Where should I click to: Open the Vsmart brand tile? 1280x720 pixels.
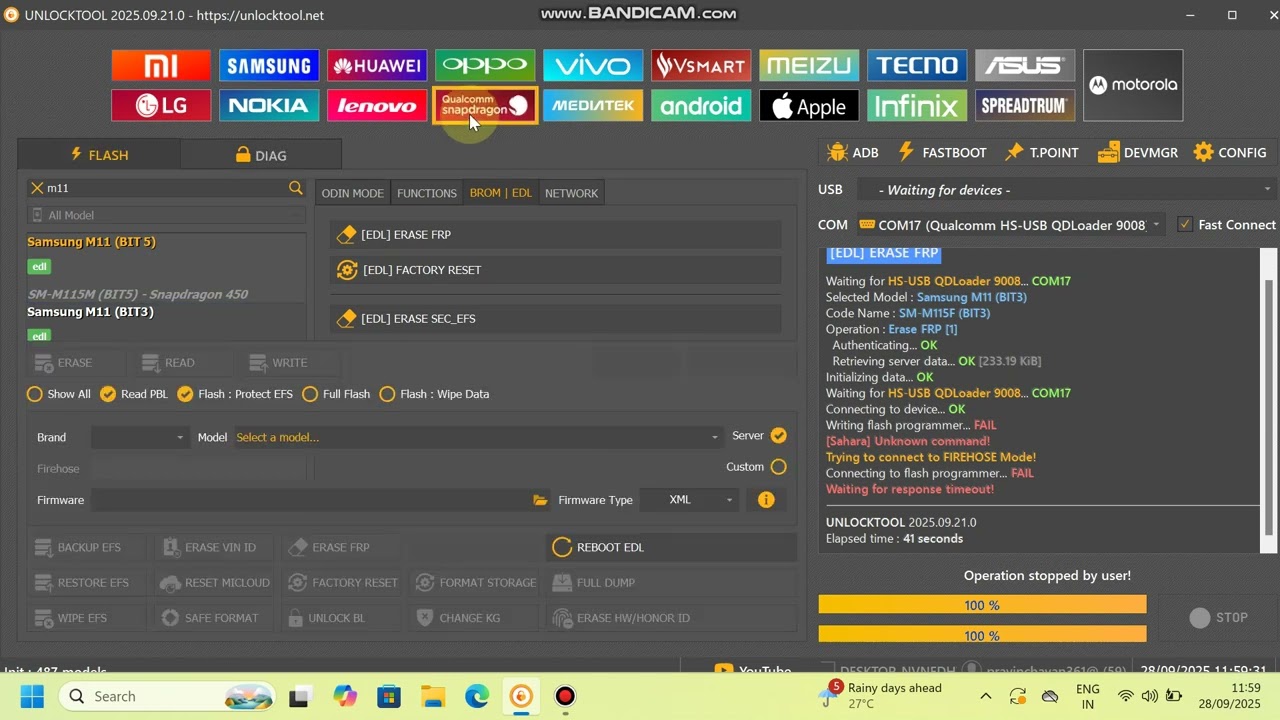[701, 66]
